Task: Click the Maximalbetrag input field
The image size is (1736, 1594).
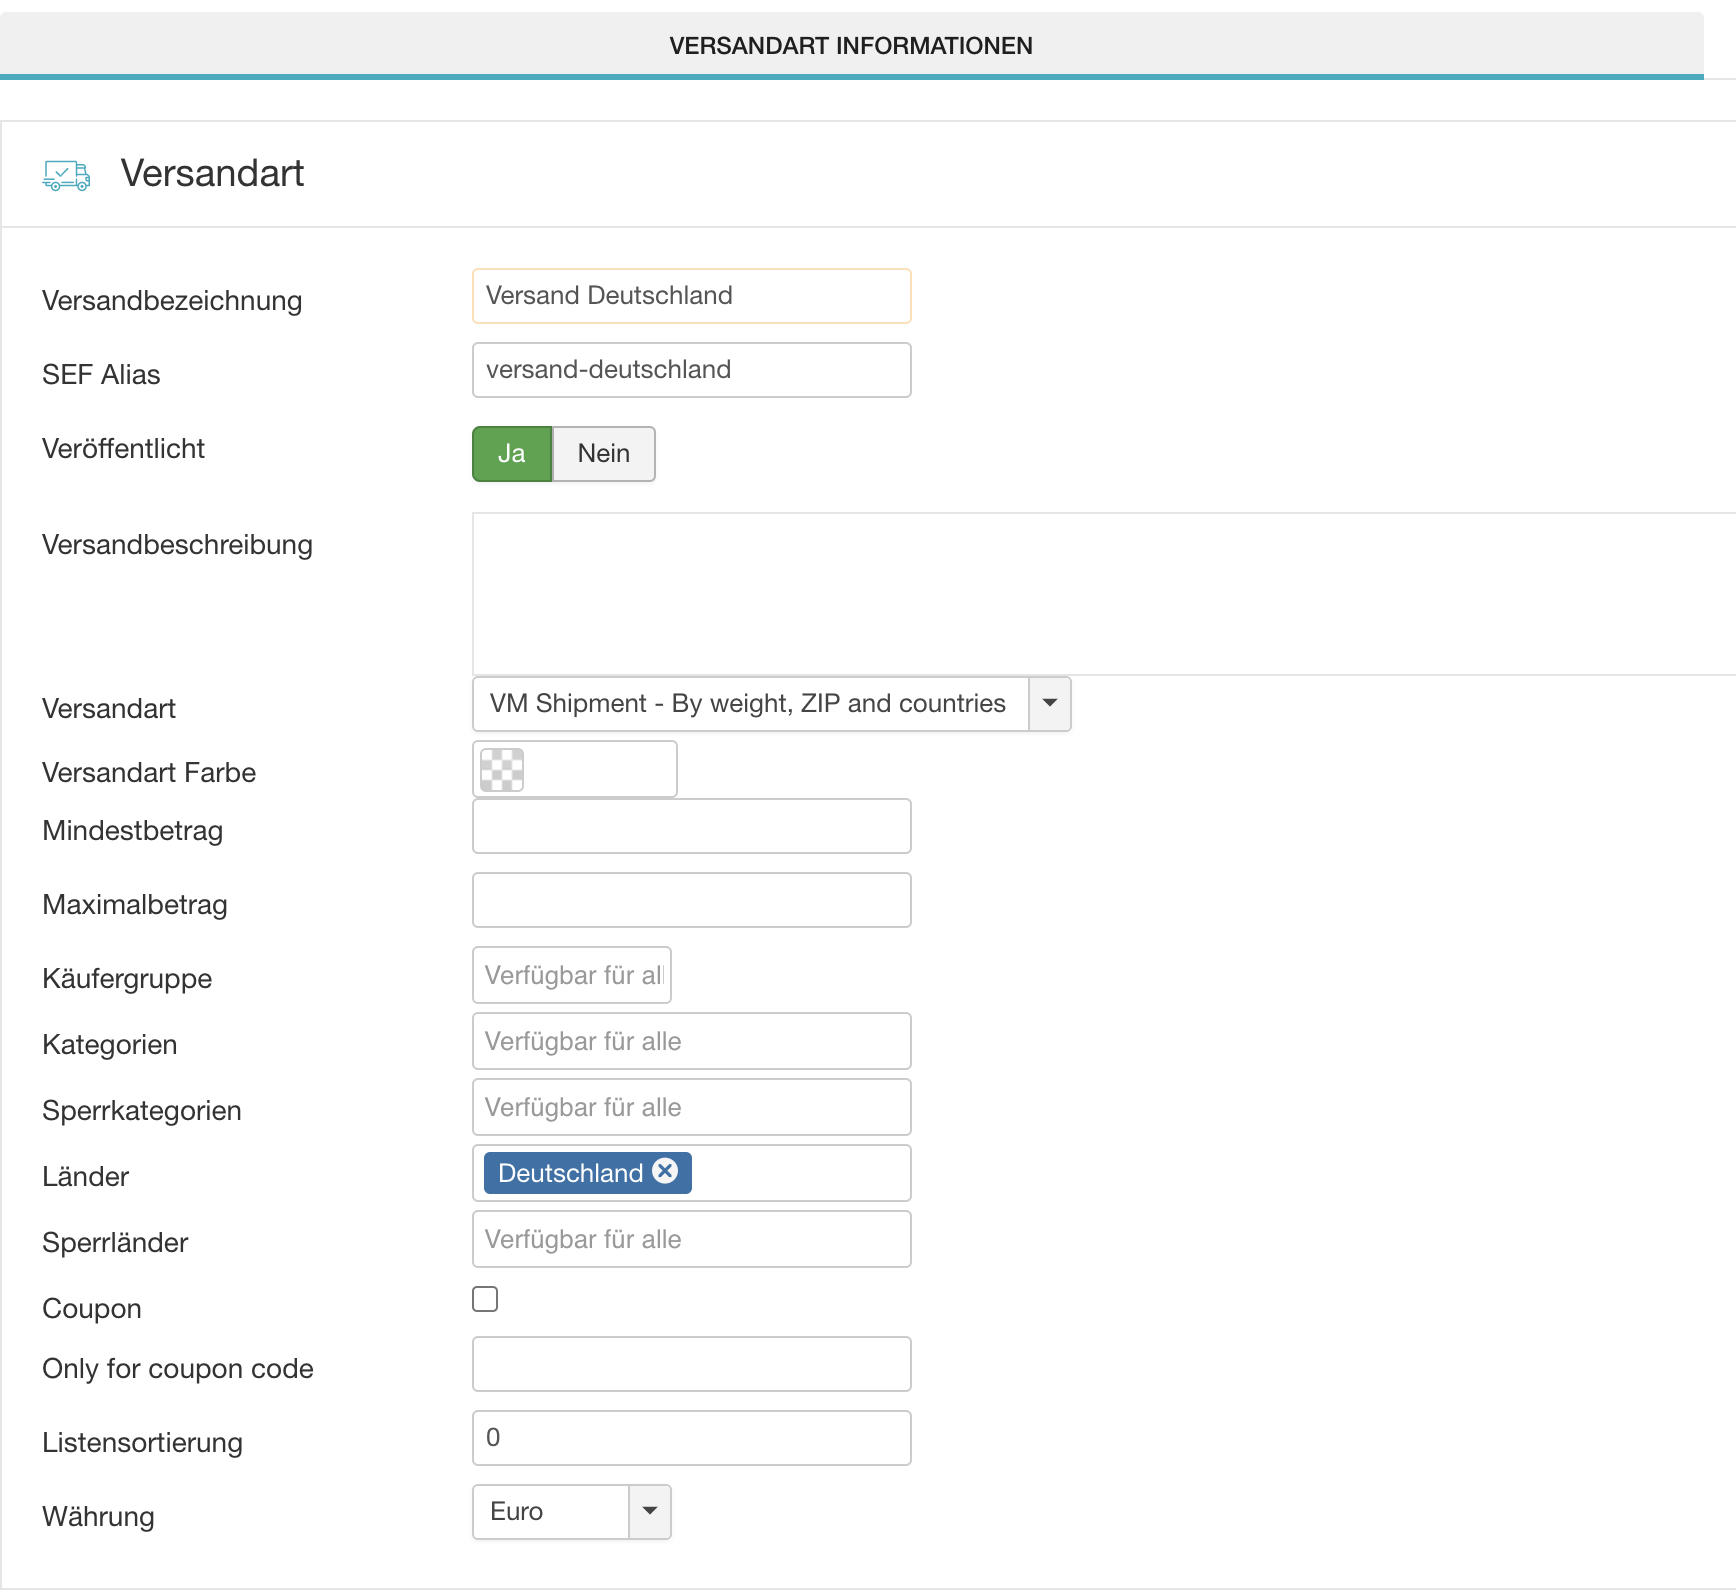Action: (691, 900)
